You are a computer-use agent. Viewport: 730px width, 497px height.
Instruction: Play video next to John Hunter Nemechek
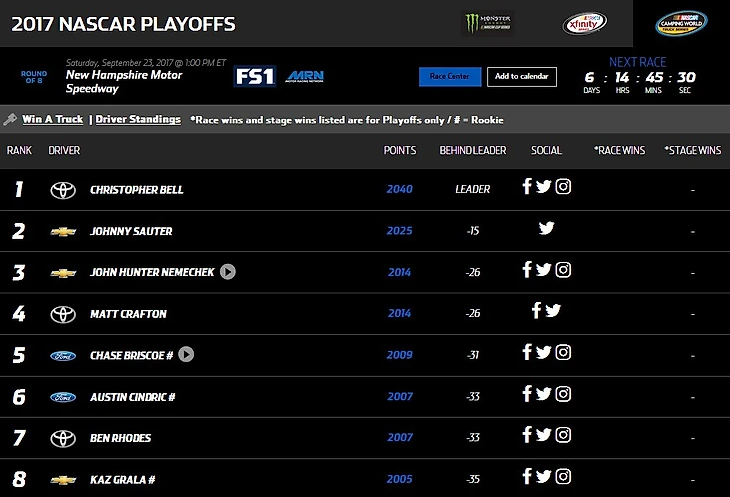(228, 272)
